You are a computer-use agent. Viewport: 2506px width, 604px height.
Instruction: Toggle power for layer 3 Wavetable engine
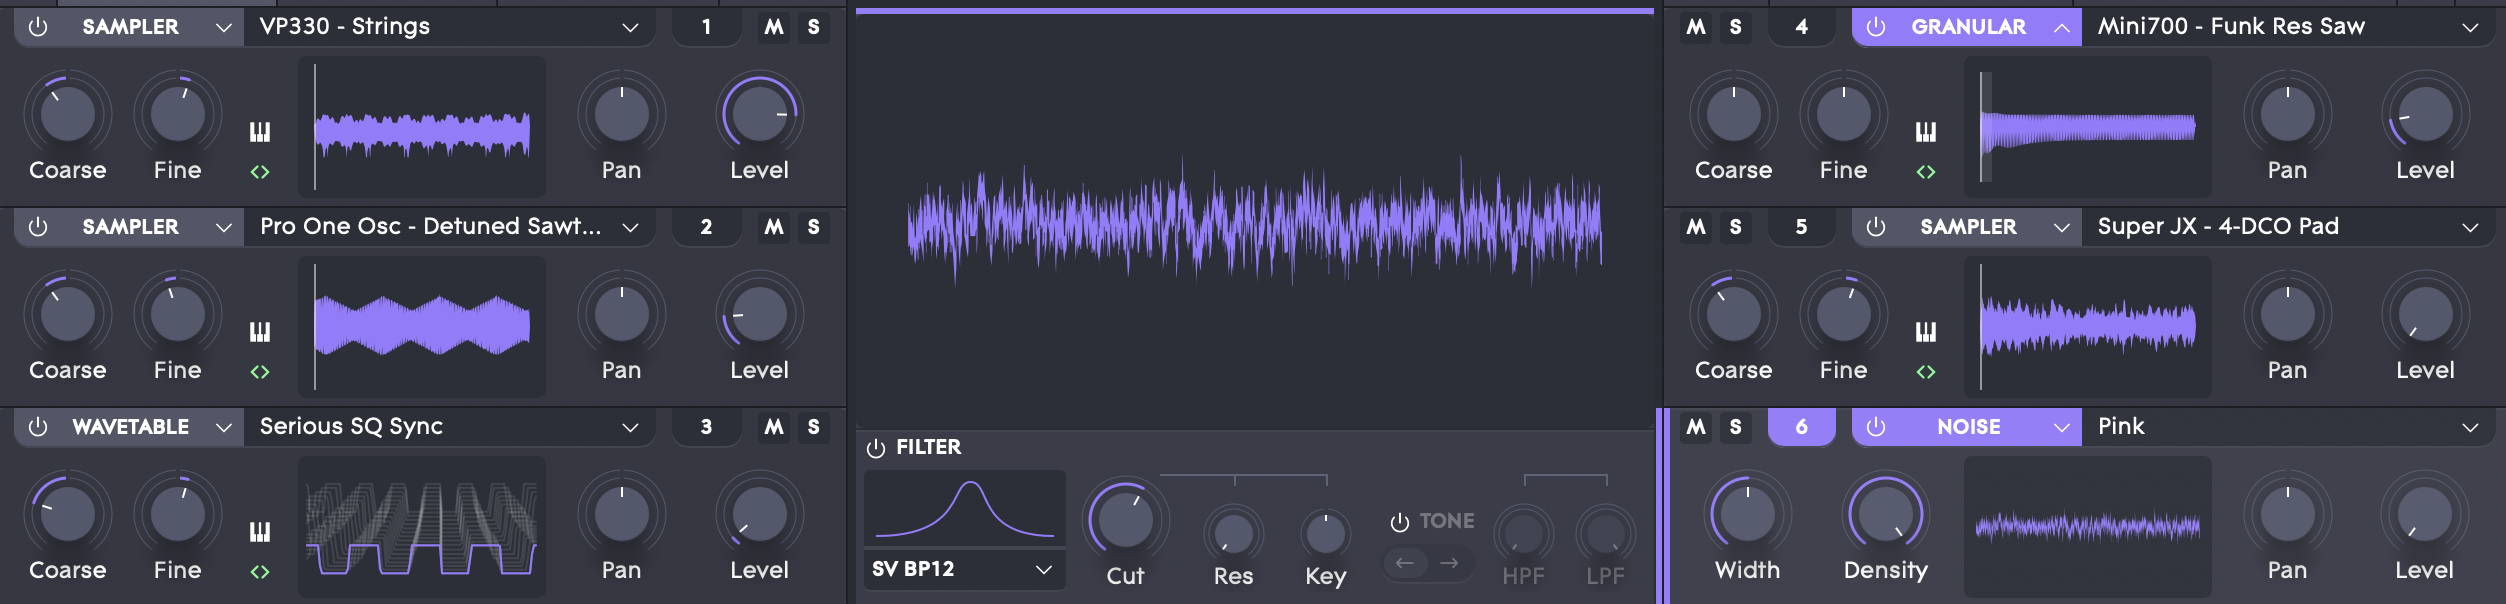click(x=38, y=427)
